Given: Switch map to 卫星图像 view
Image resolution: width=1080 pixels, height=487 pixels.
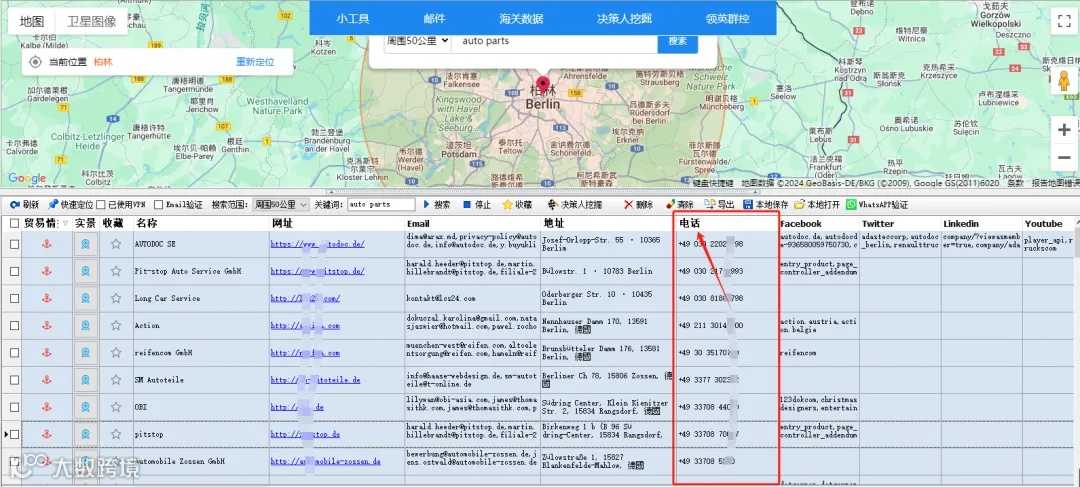Looking at the screenshot, I should 92,21.
